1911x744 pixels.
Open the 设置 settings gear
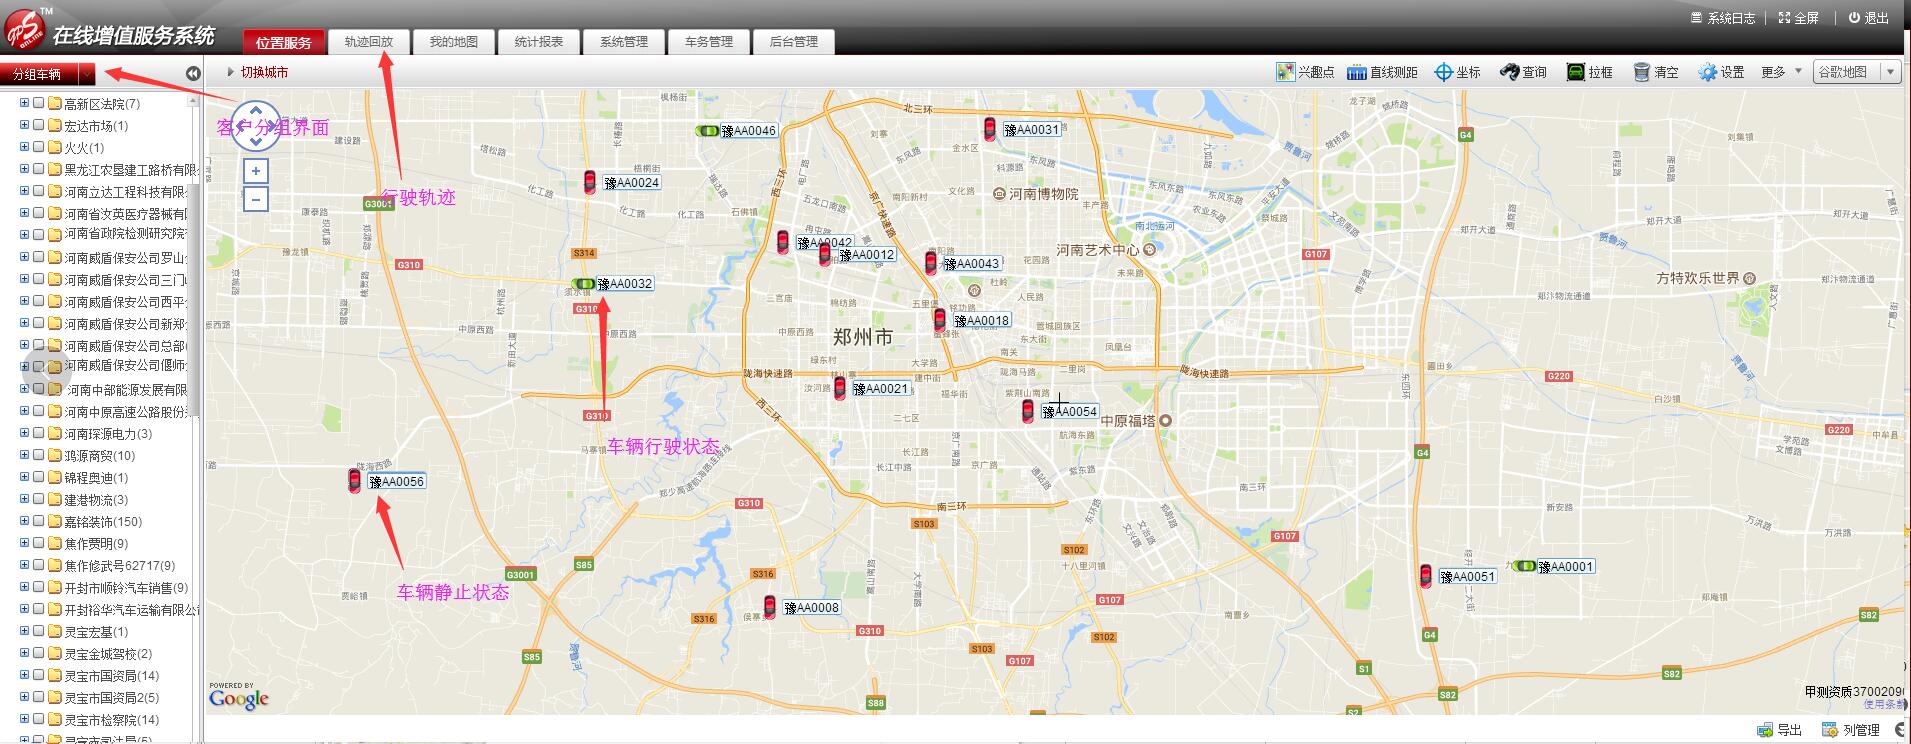tap(1707, 72)
